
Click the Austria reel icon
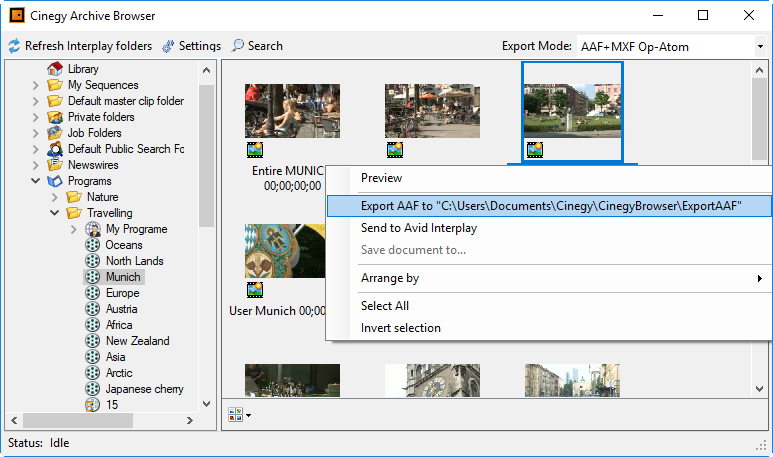(93, 309)
